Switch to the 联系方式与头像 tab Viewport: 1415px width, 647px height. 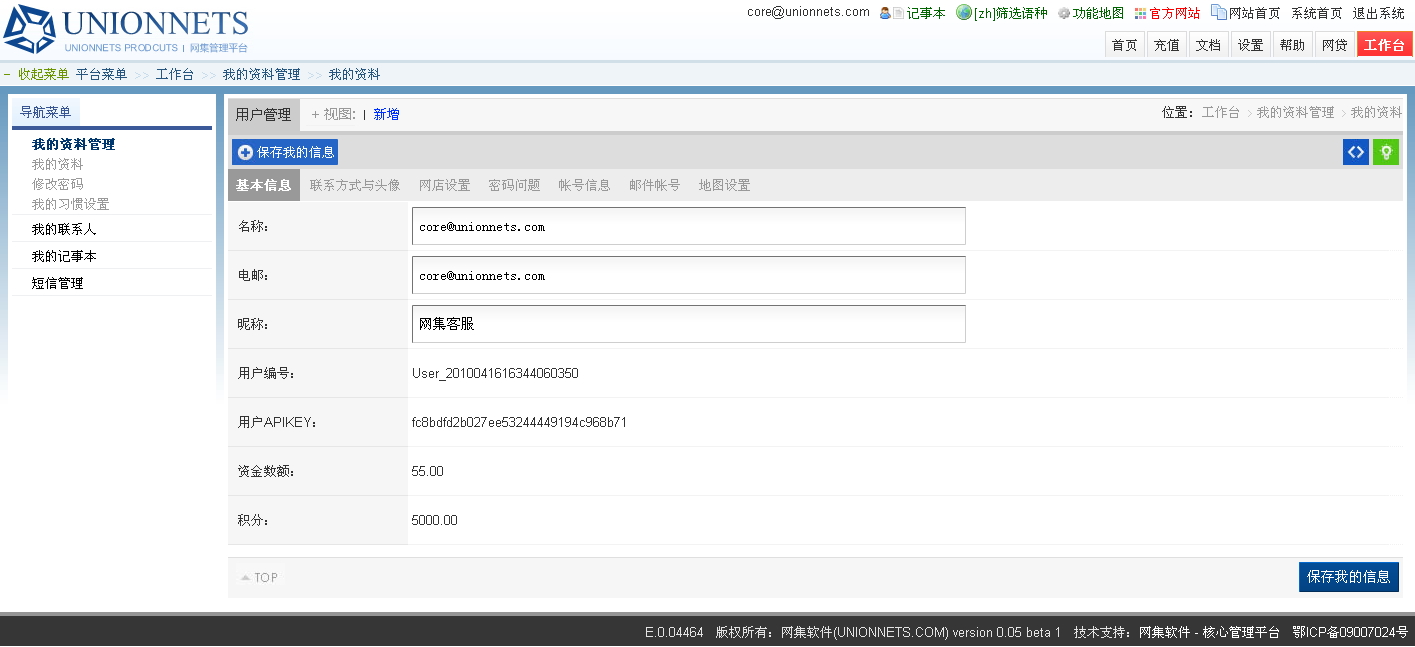(355, 185)
